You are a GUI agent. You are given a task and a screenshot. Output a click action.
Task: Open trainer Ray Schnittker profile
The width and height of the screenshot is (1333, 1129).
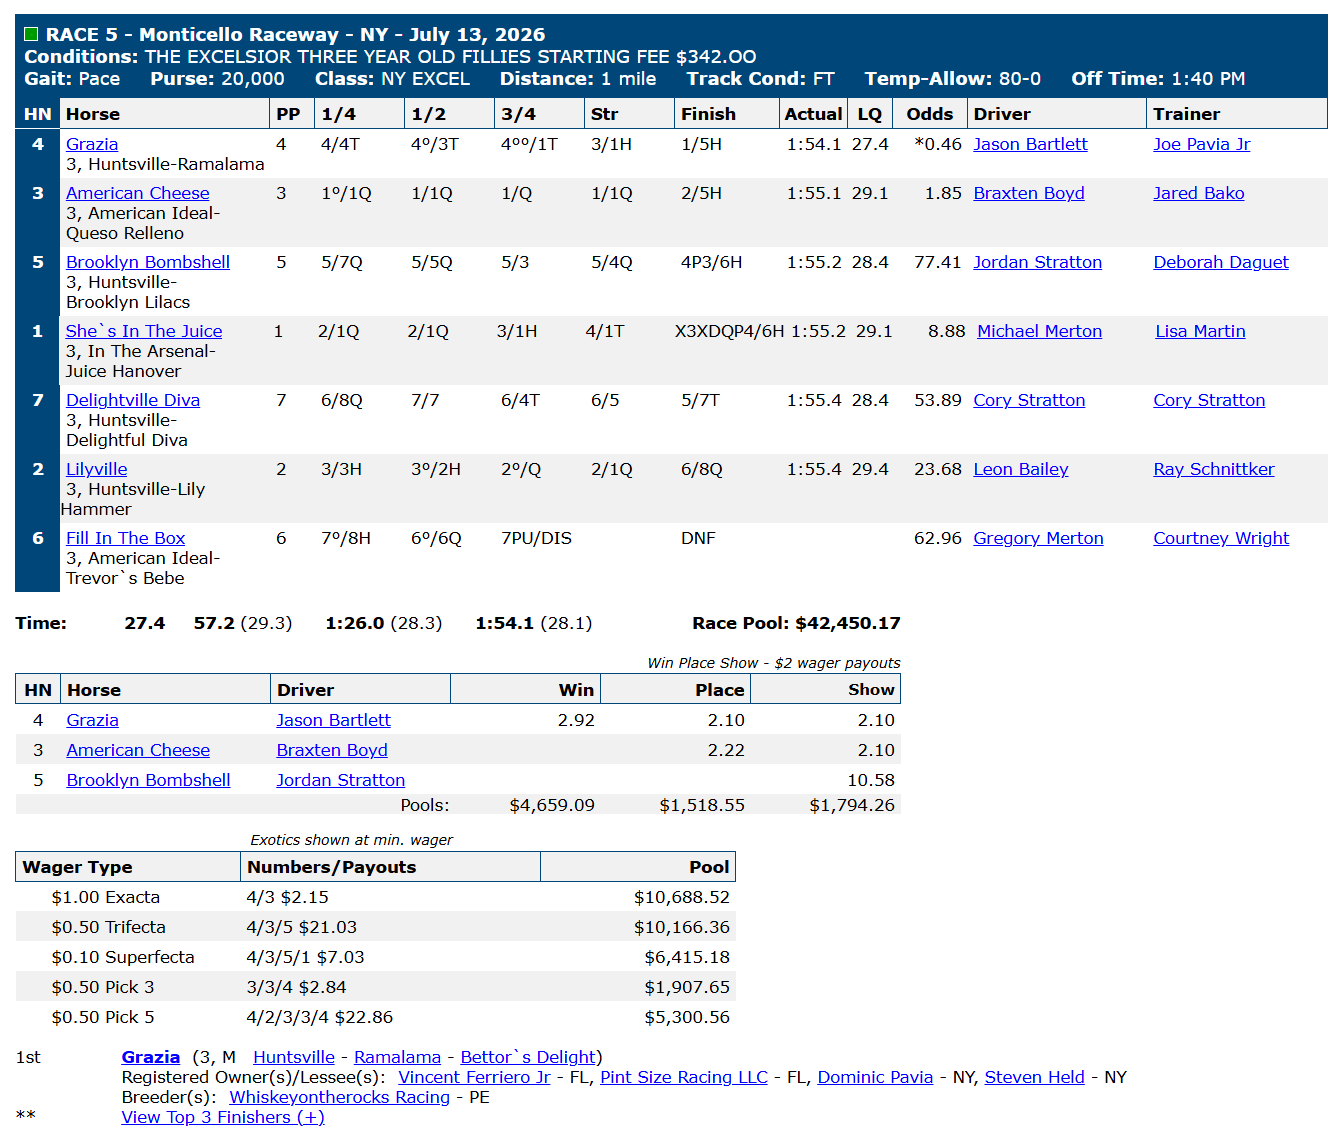click(1214, 469)
